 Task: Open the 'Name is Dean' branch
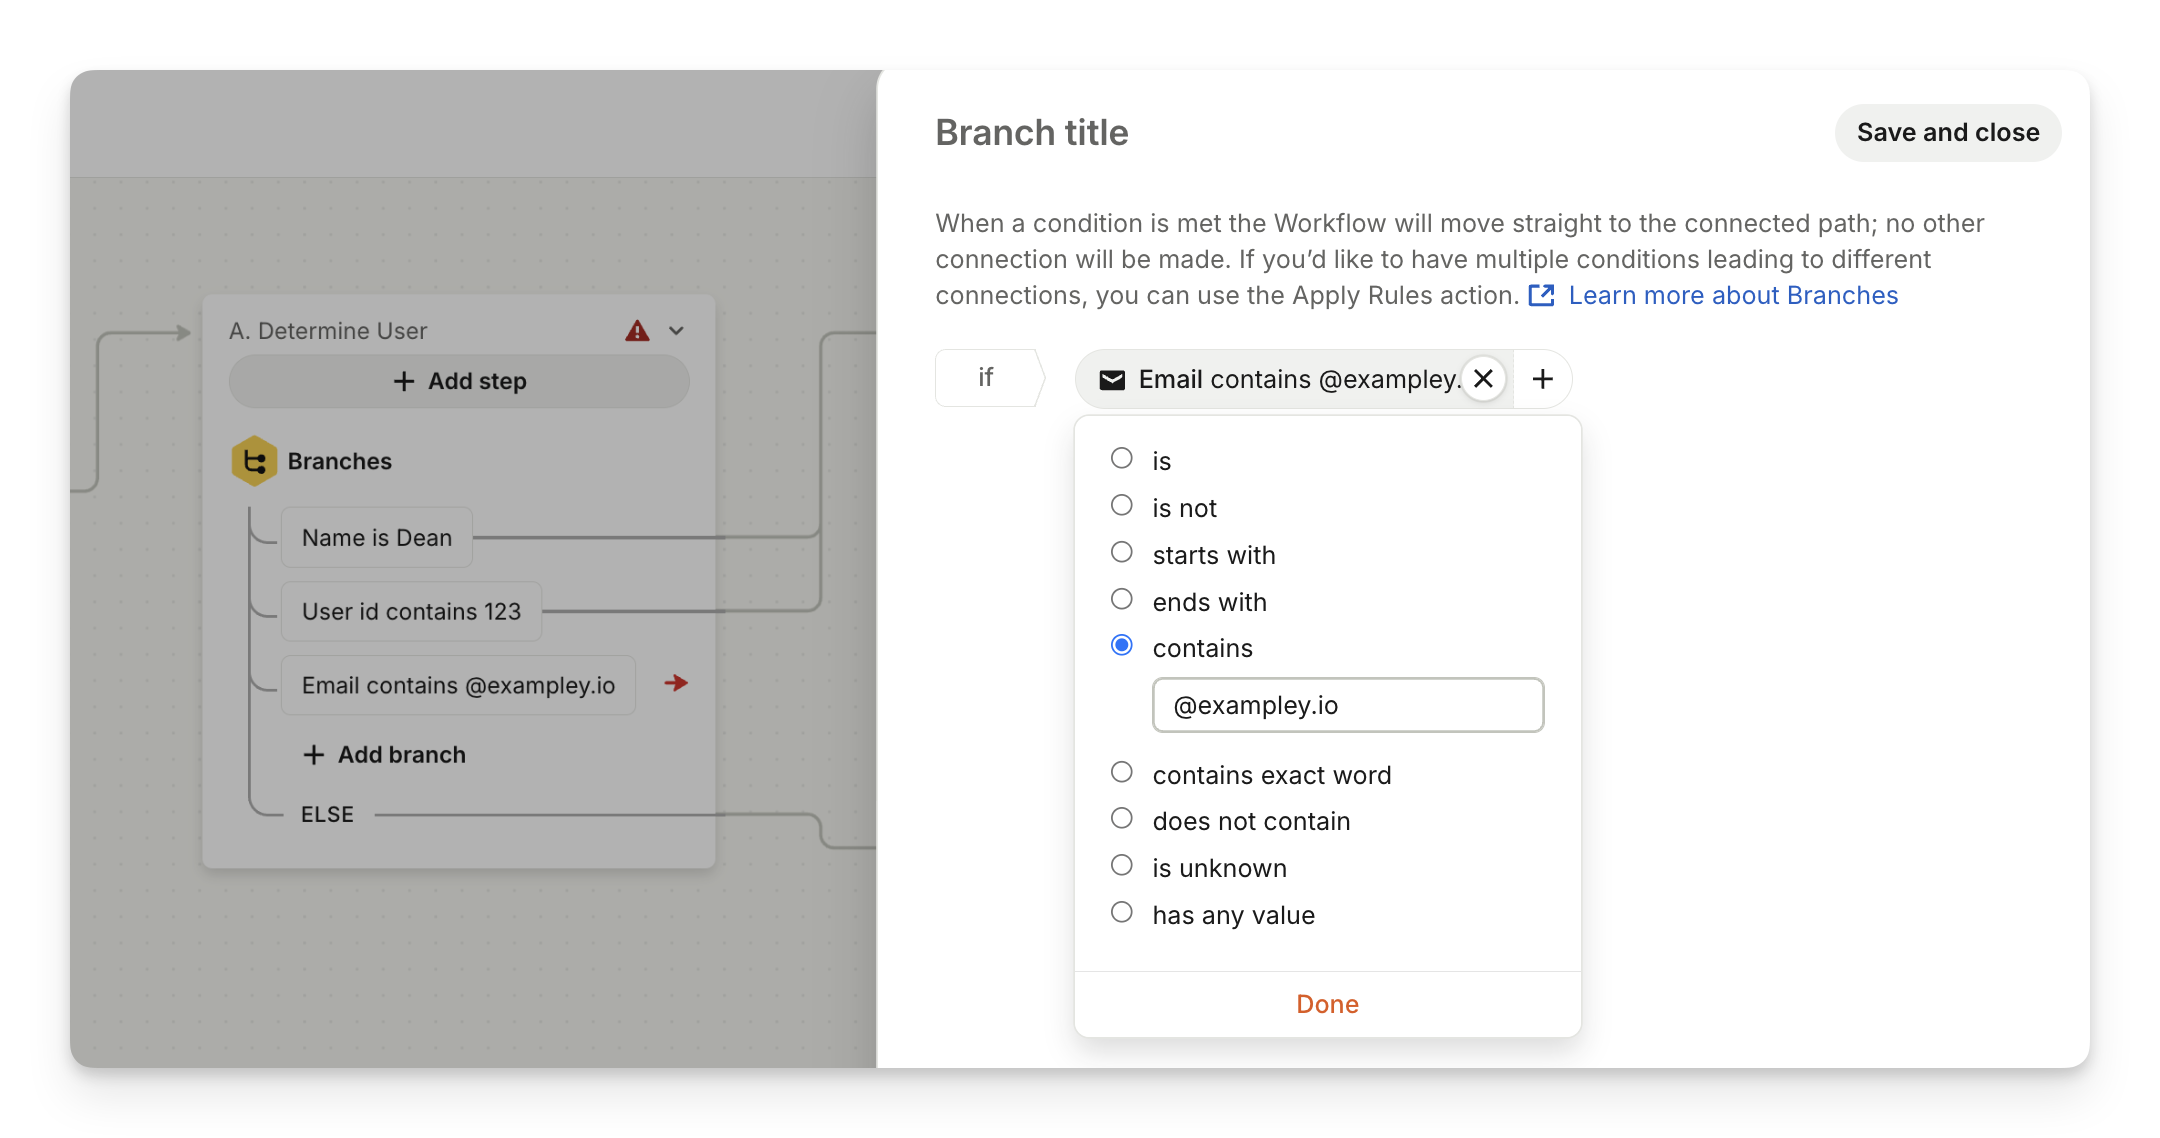[x=377, y=538]
